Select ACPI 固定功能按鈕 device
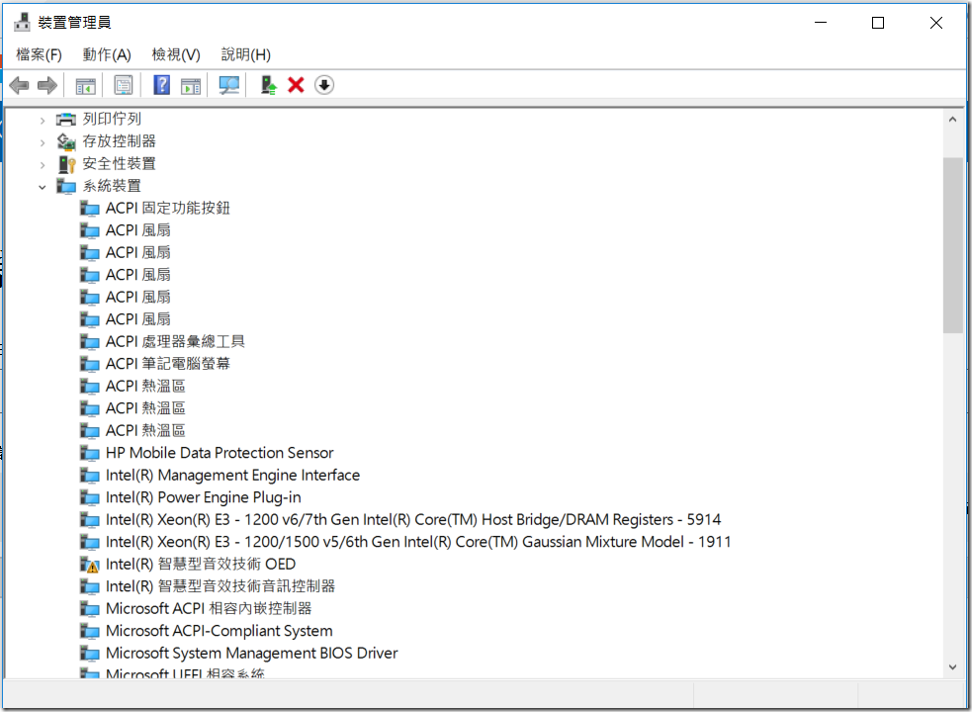The image size is (972, 712). click(168, 208)
